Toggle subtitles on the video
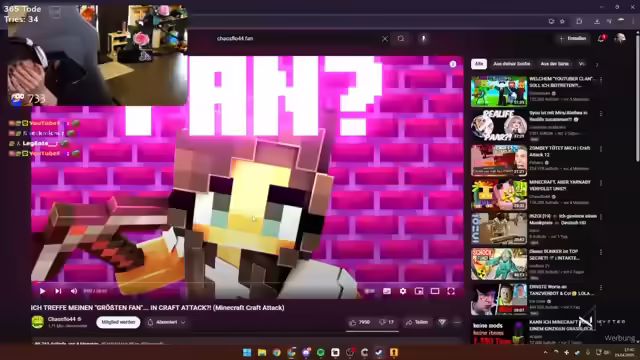The image size is (640, 360). pyautogui.click(x=387, y=291)
